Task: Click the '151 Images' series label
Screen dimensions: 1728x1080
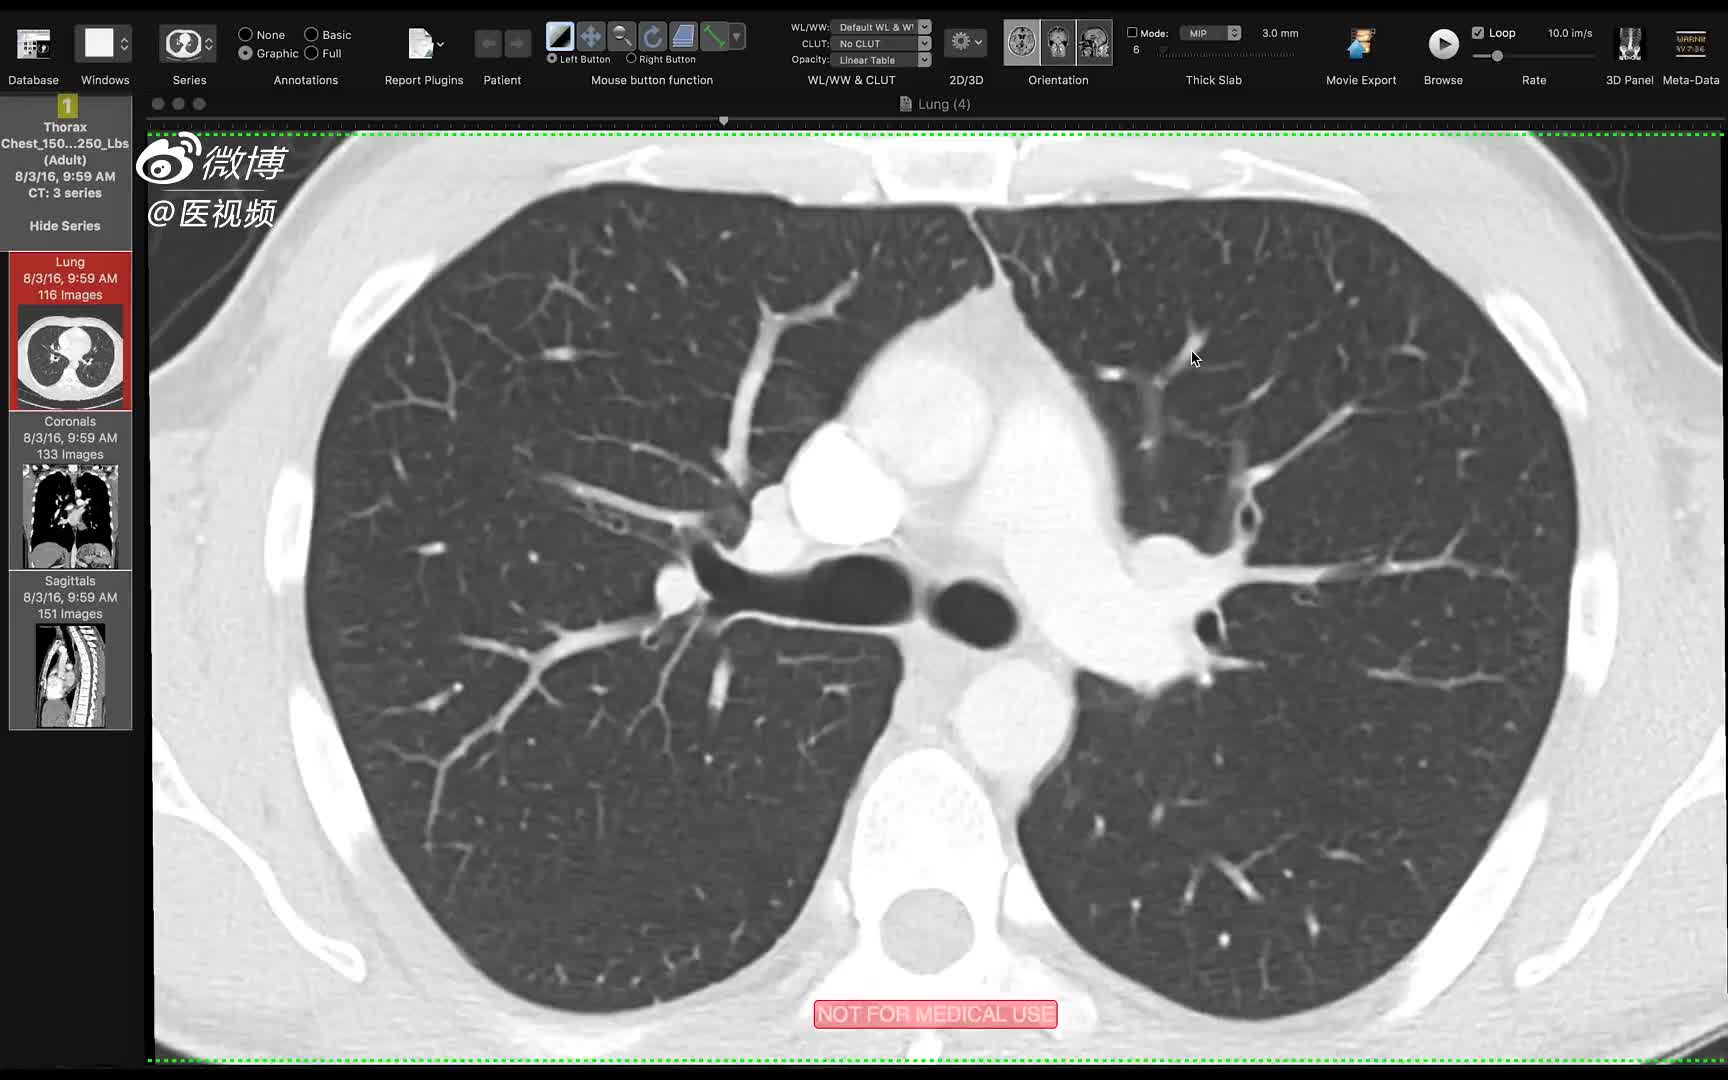Action: click(70, 614)
